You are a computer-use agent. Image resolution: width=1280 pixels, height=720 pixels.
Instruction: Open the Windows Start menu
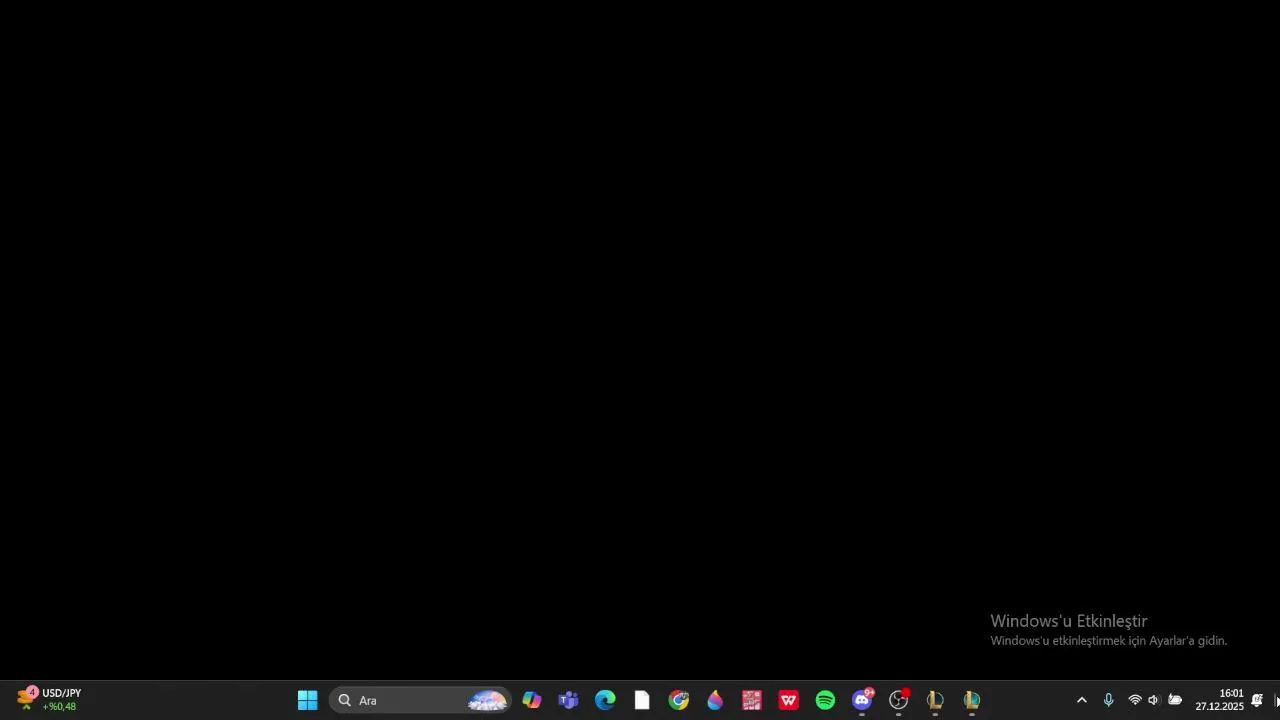[307, 700]
